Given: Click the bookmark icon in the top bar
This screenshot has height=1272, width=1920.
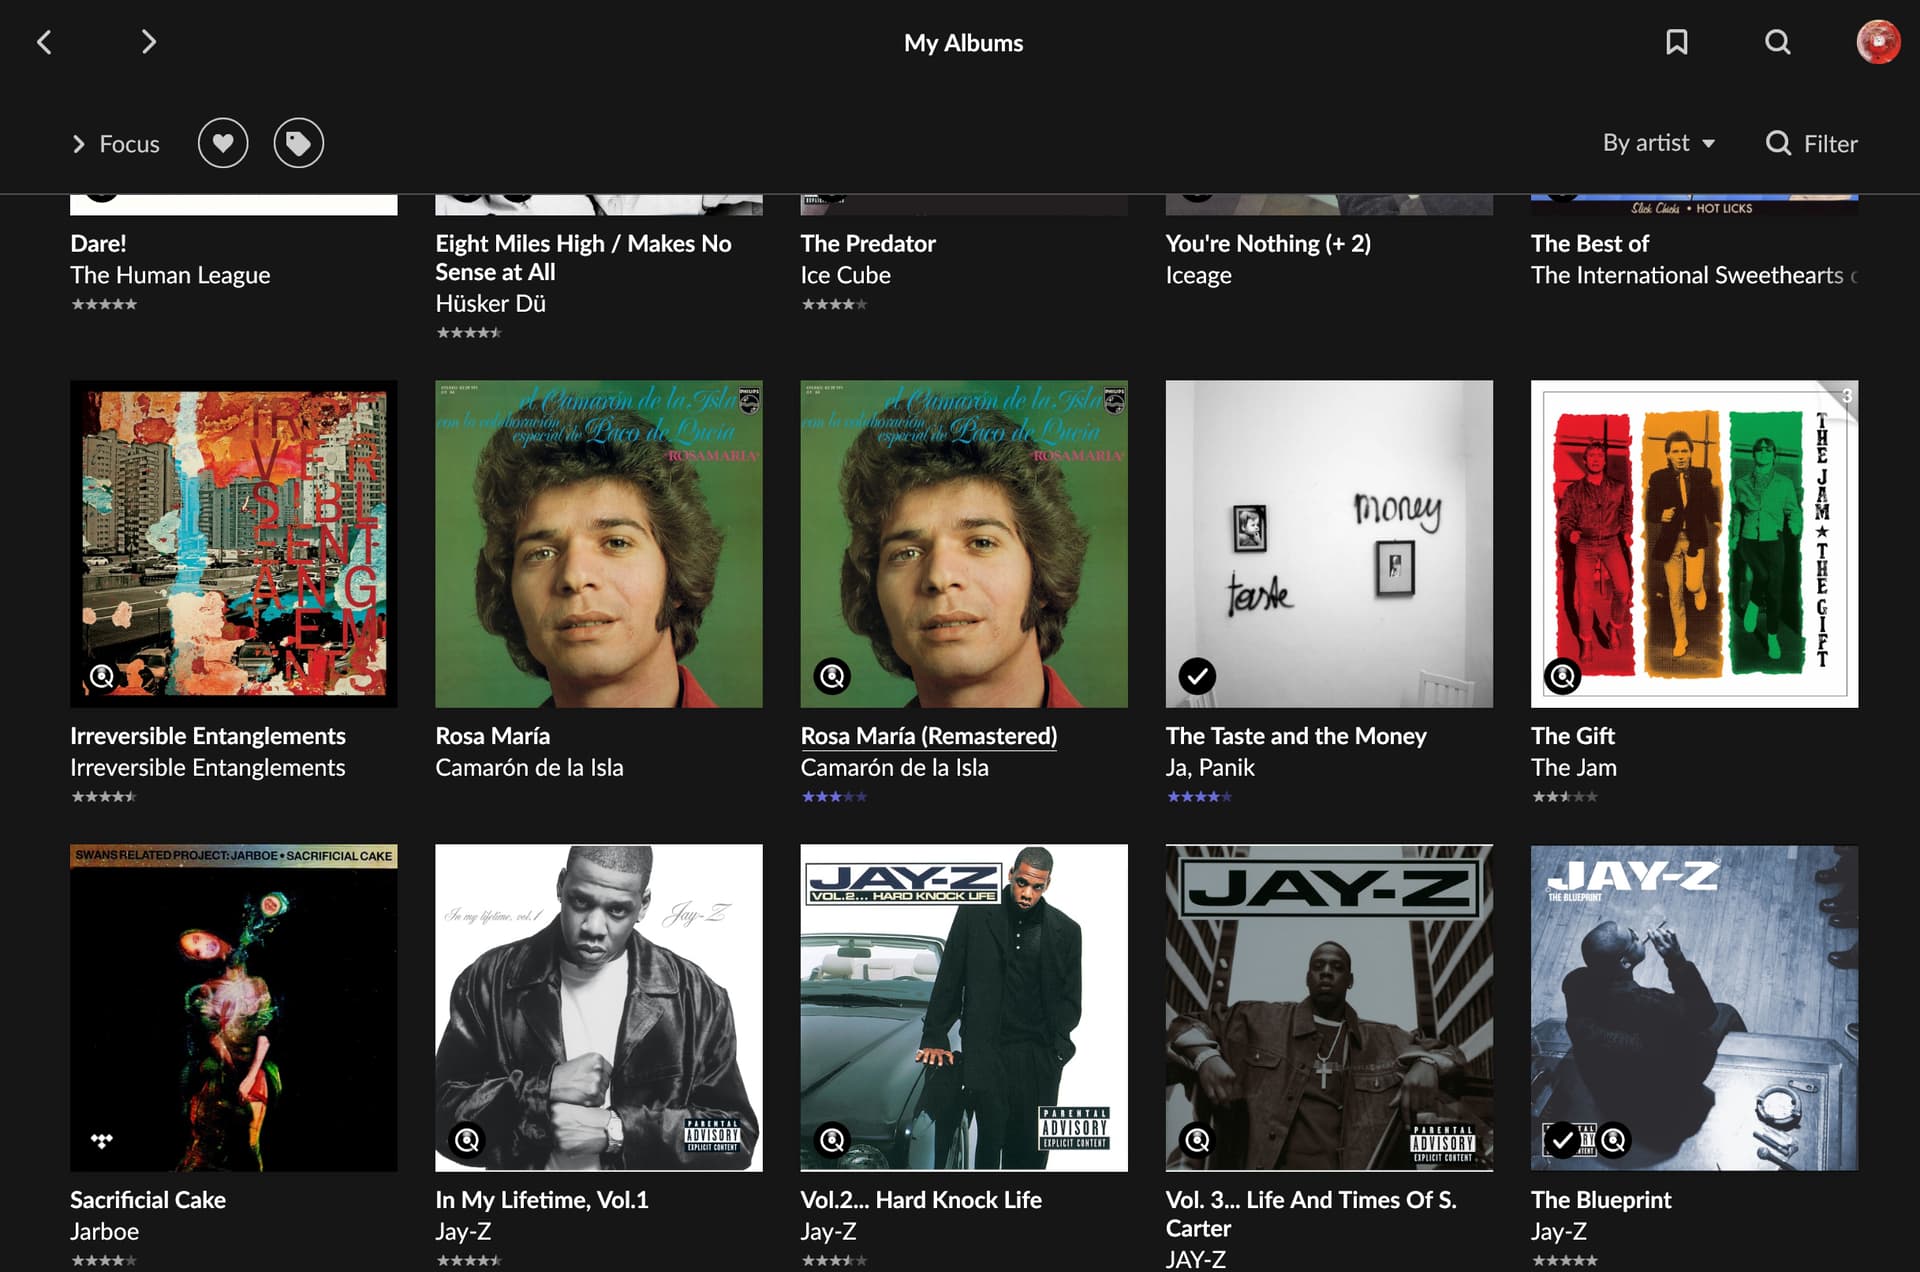Looking at the screenshot, I should (1678, 42).
